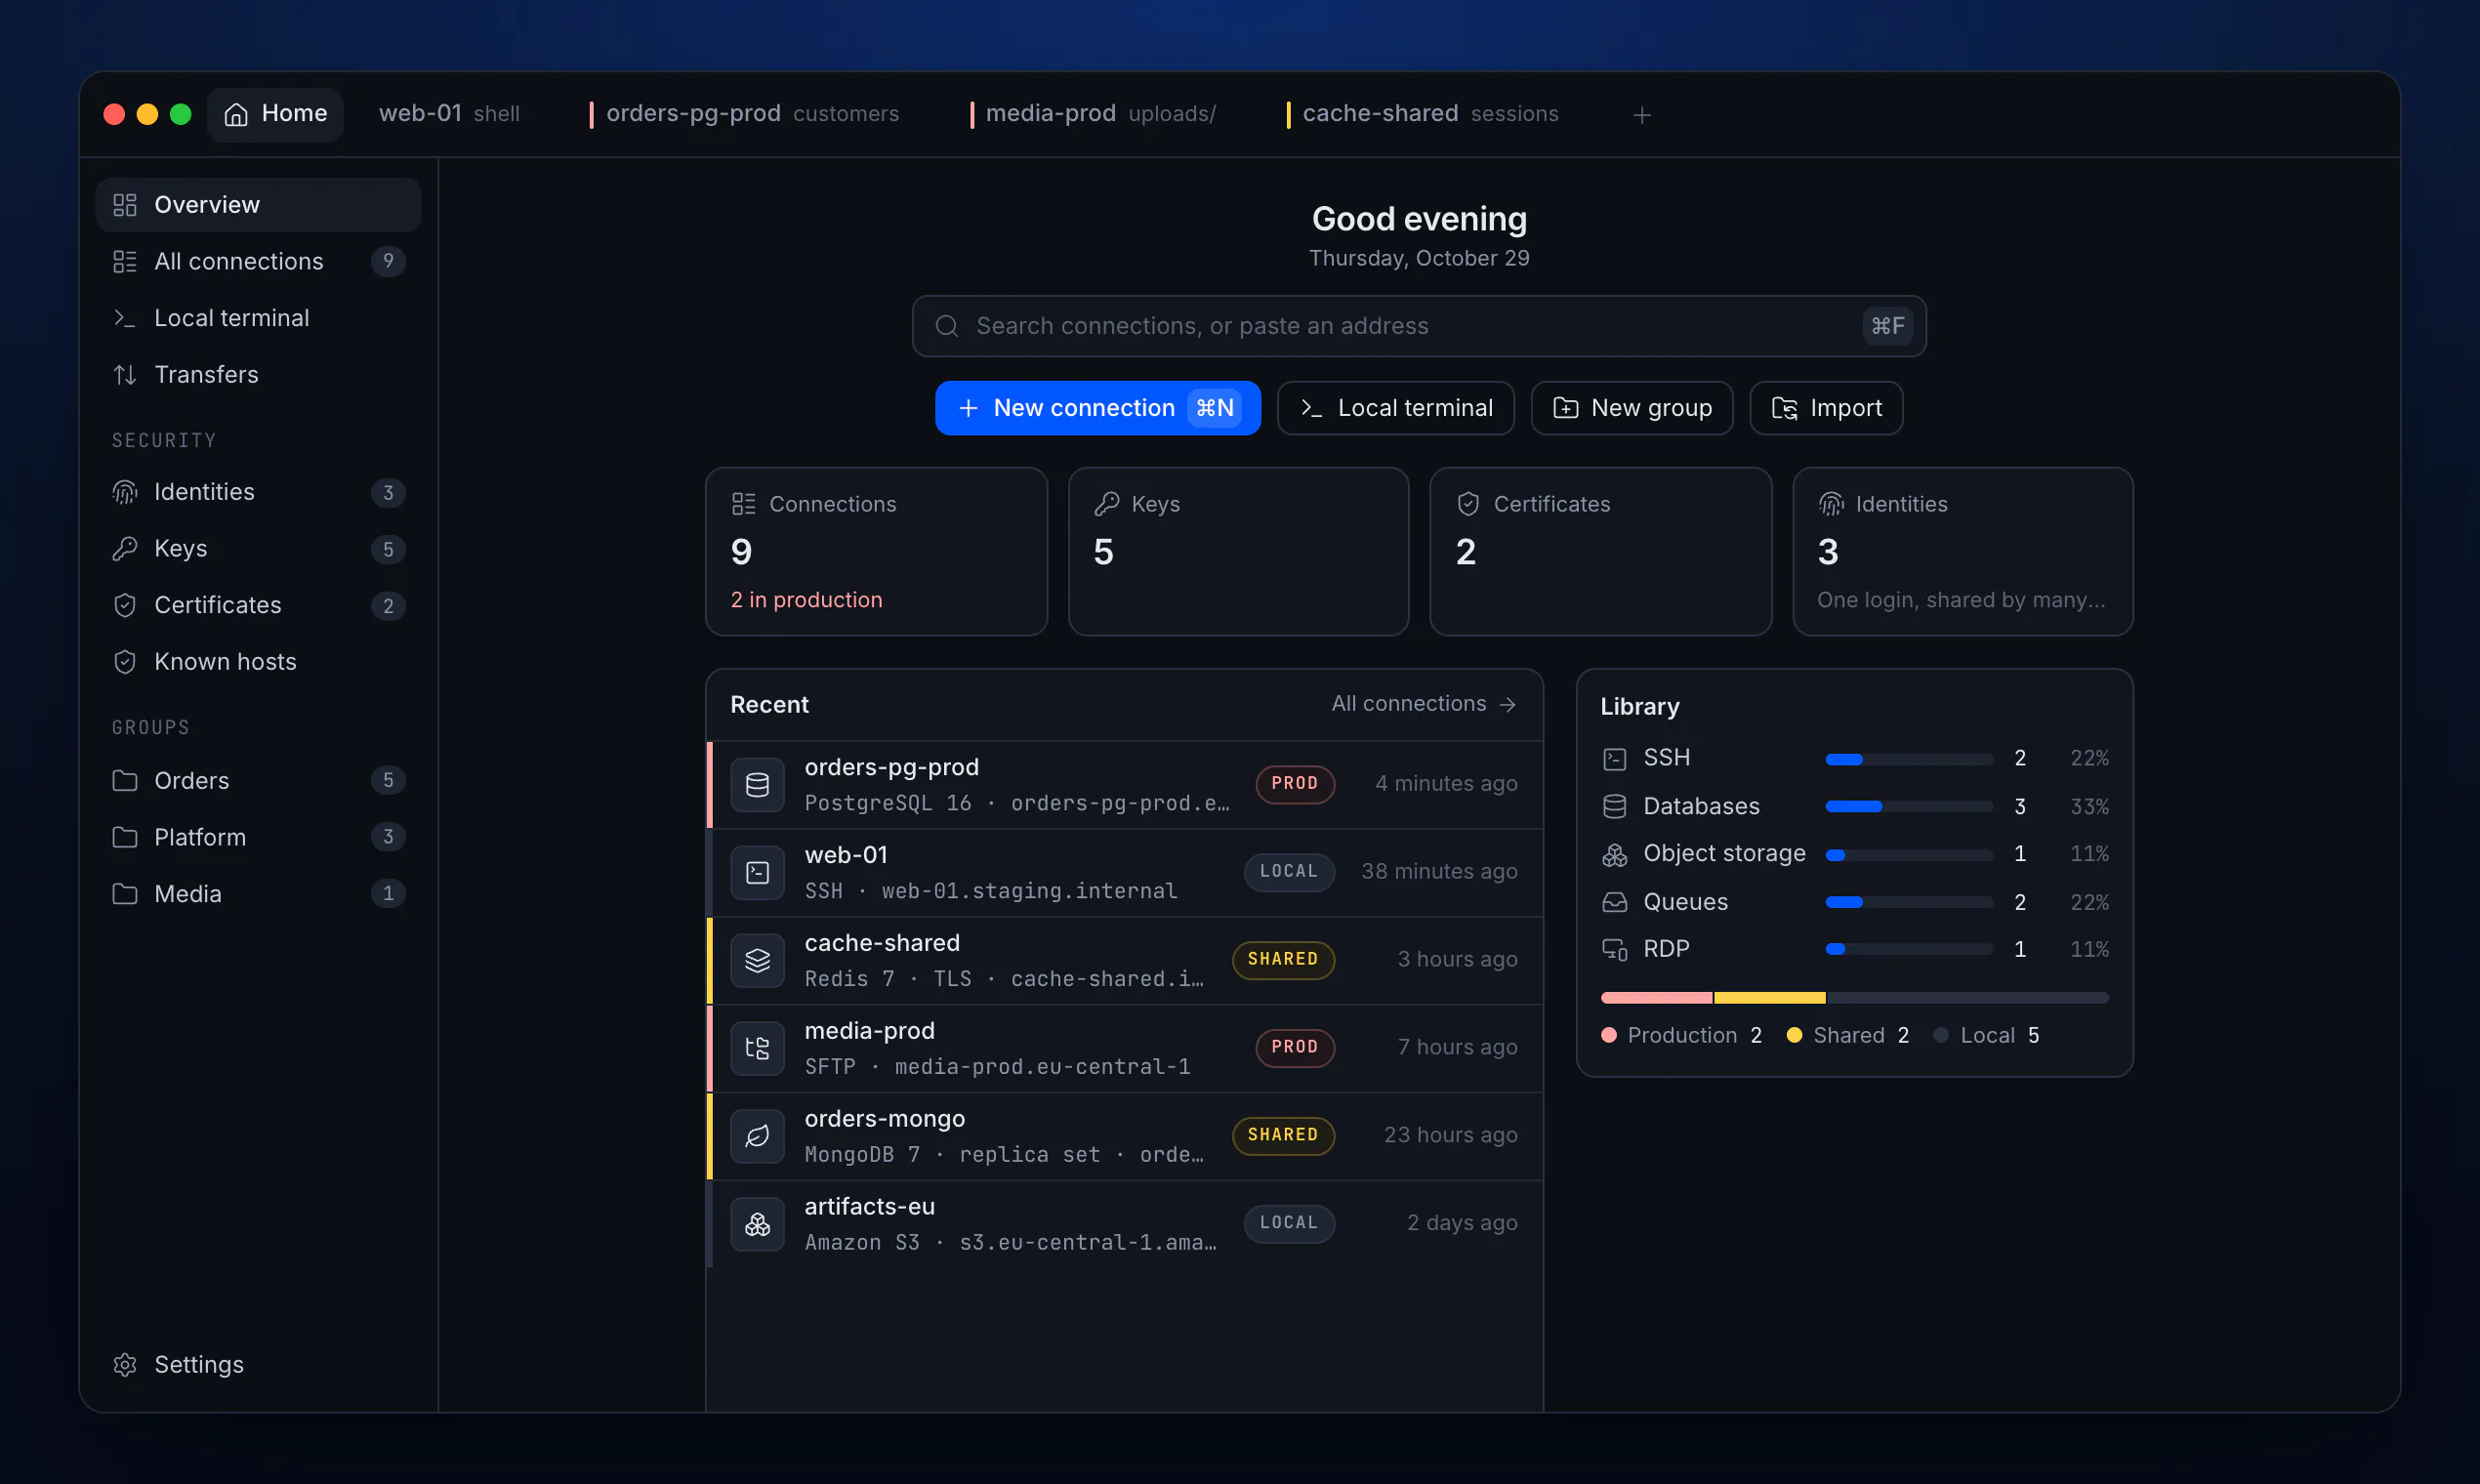Click the orders-pg-prod database icon

[757, 785]
